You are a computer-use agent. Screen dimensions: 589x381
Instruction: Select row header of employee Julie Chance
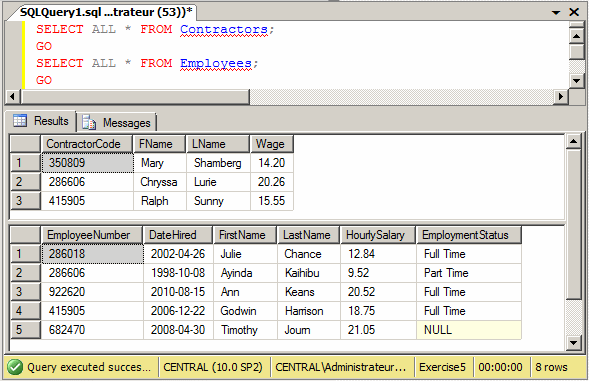pos(25,254)
